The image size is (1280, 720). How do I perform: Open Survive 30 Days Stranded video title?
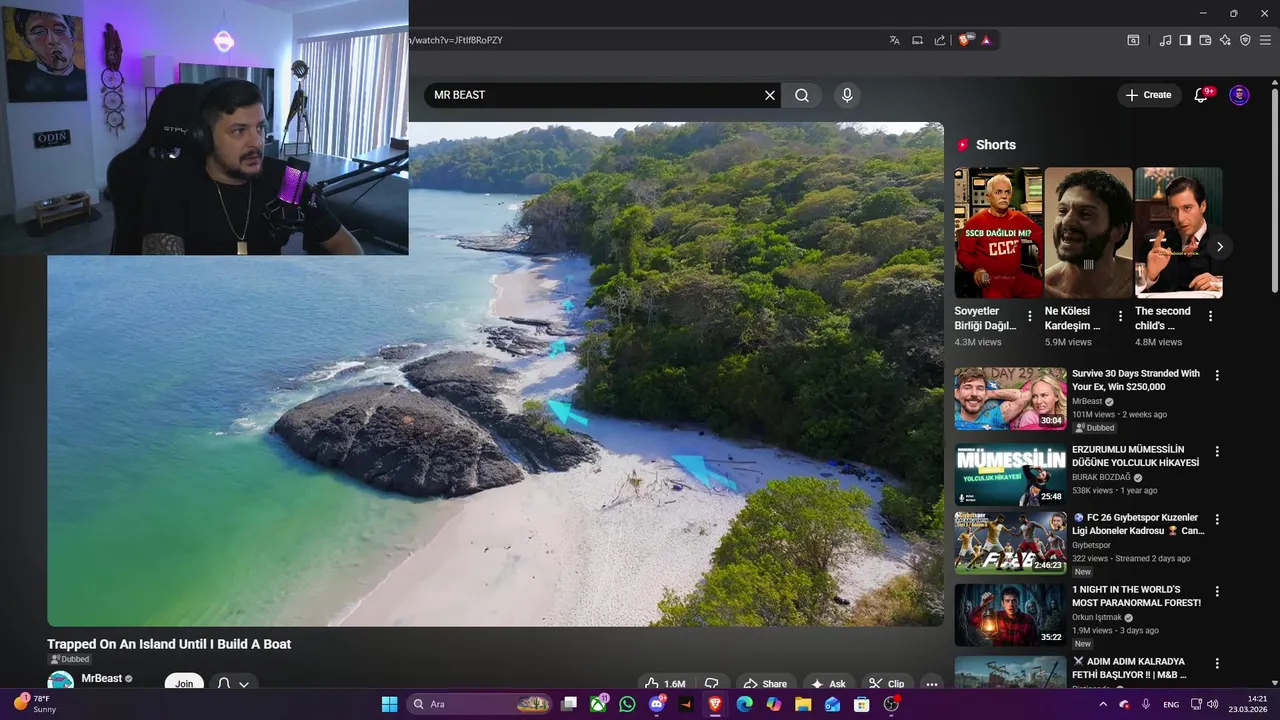[1136, 380]
